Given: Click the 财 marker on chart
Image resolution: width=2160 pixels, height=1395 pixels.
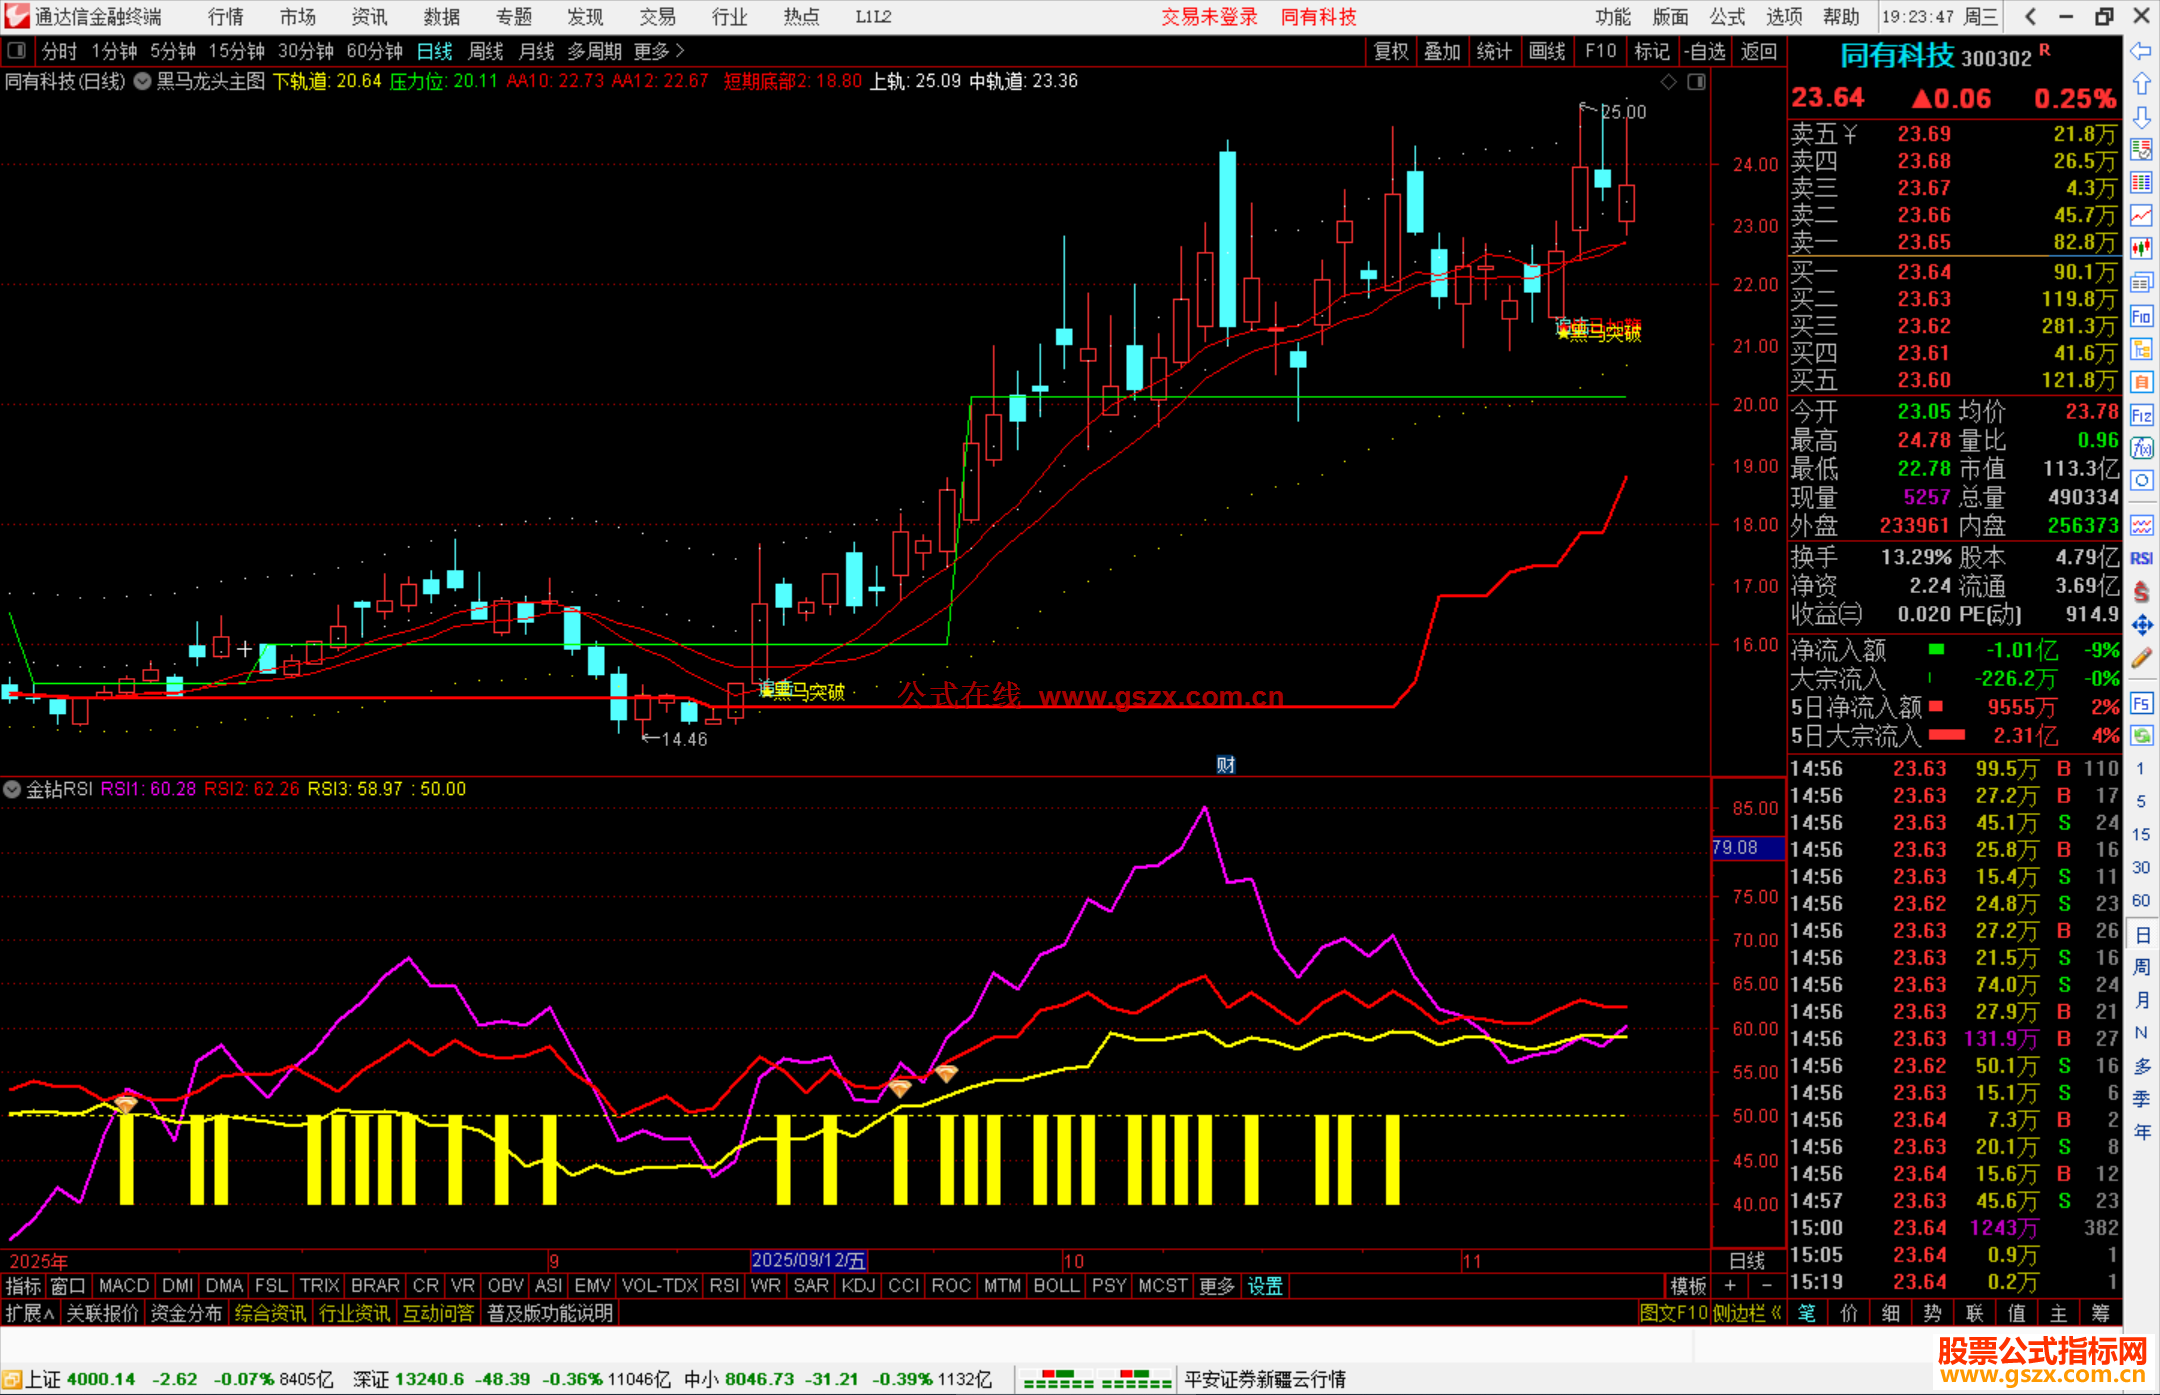Looking at the screenshot, I should pos(1226,765).
